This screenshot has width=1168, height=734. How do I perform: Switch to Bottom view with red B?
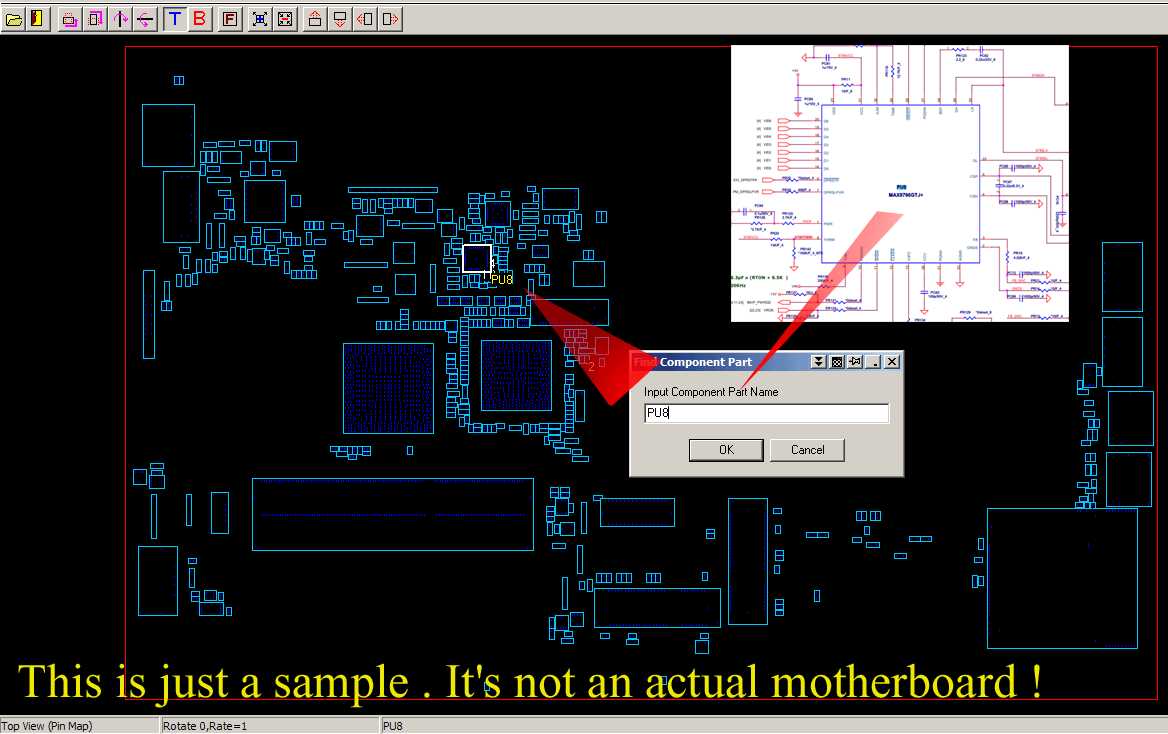point(200,19)
